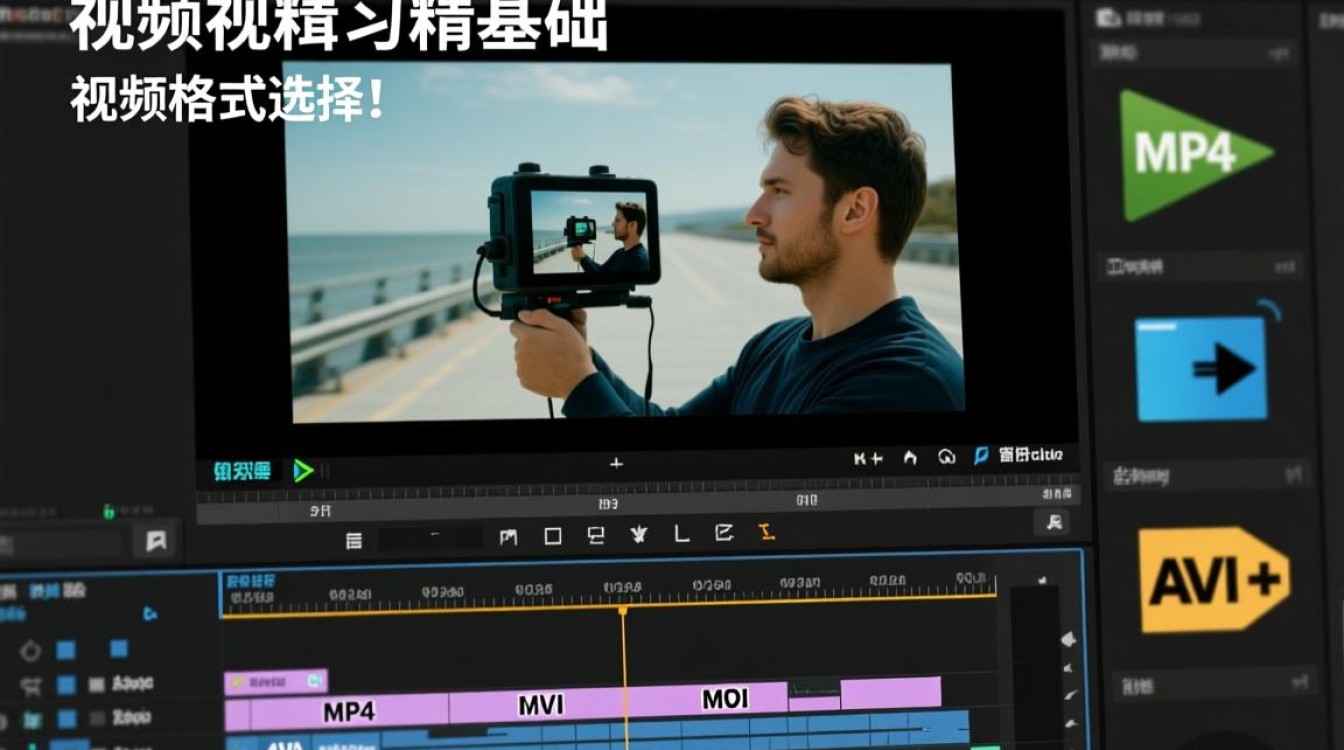Viewport: 1344px width, 750px height.
Task: Click the blue flag icon beside the clide label
Action: point(981,456)
